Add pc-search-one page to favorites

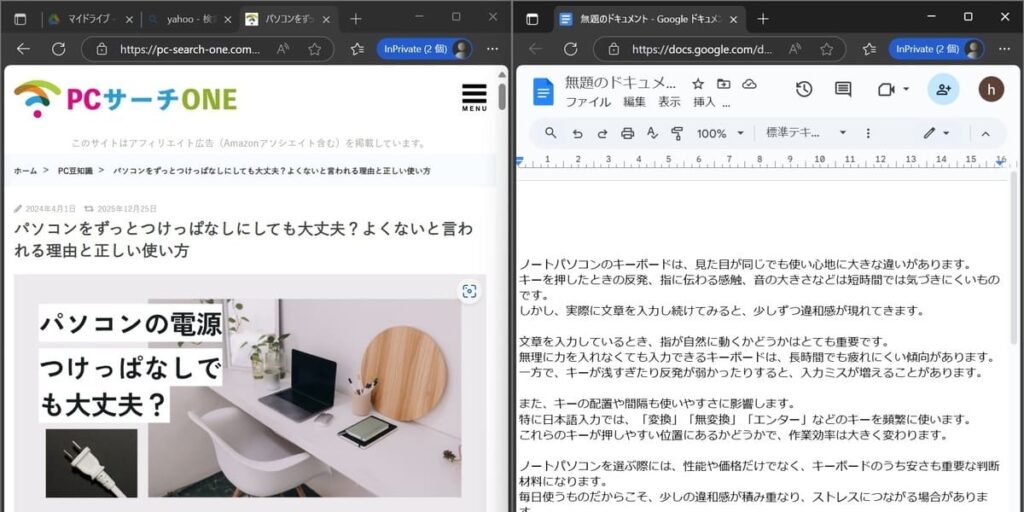315,49
